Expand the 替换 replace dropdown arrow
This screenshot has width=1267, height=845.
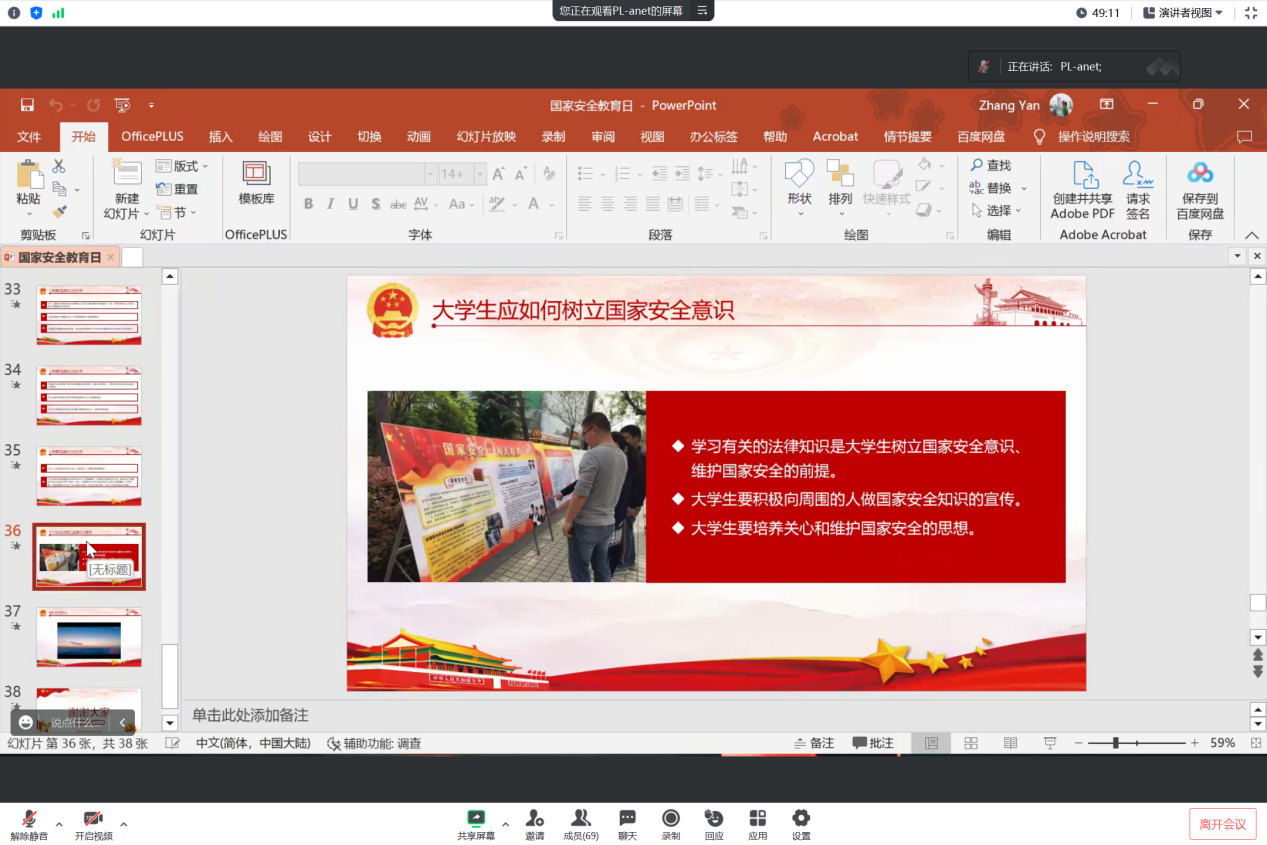tap(1023, 188)
